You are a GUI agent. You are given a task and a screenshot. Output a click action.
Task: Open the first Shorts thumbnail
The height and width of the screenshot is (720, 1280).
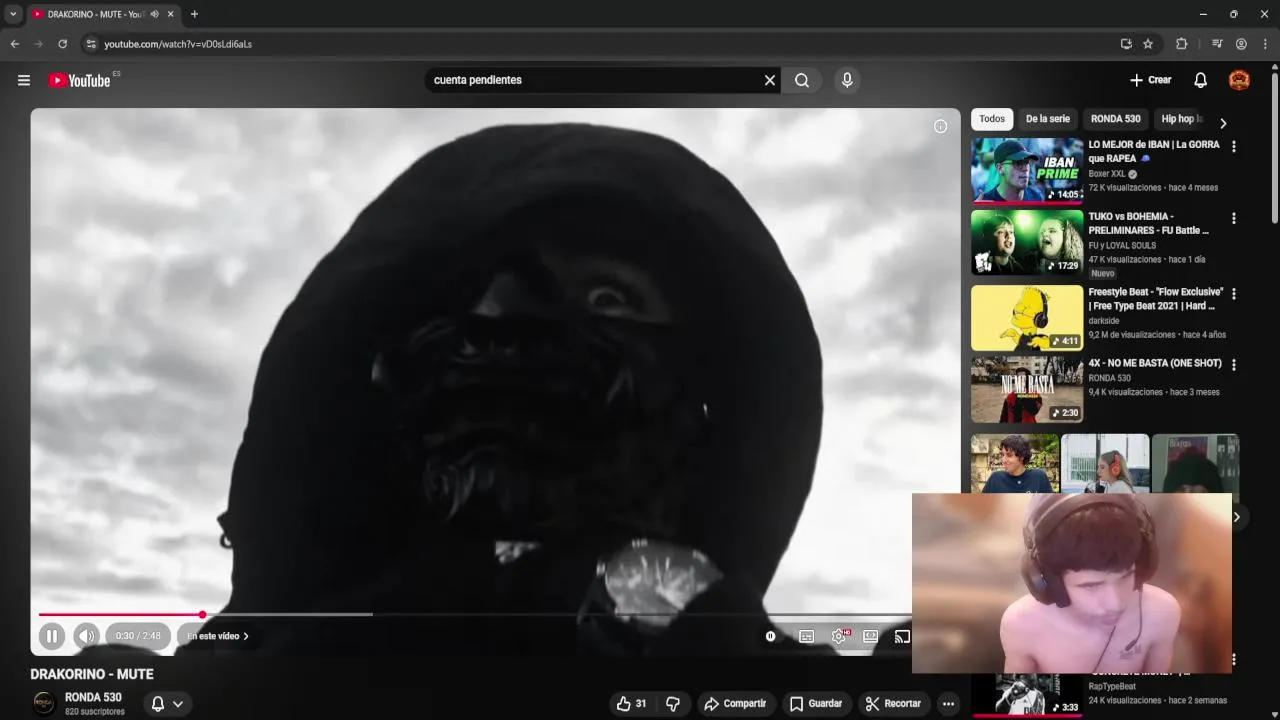(1015, 463)
